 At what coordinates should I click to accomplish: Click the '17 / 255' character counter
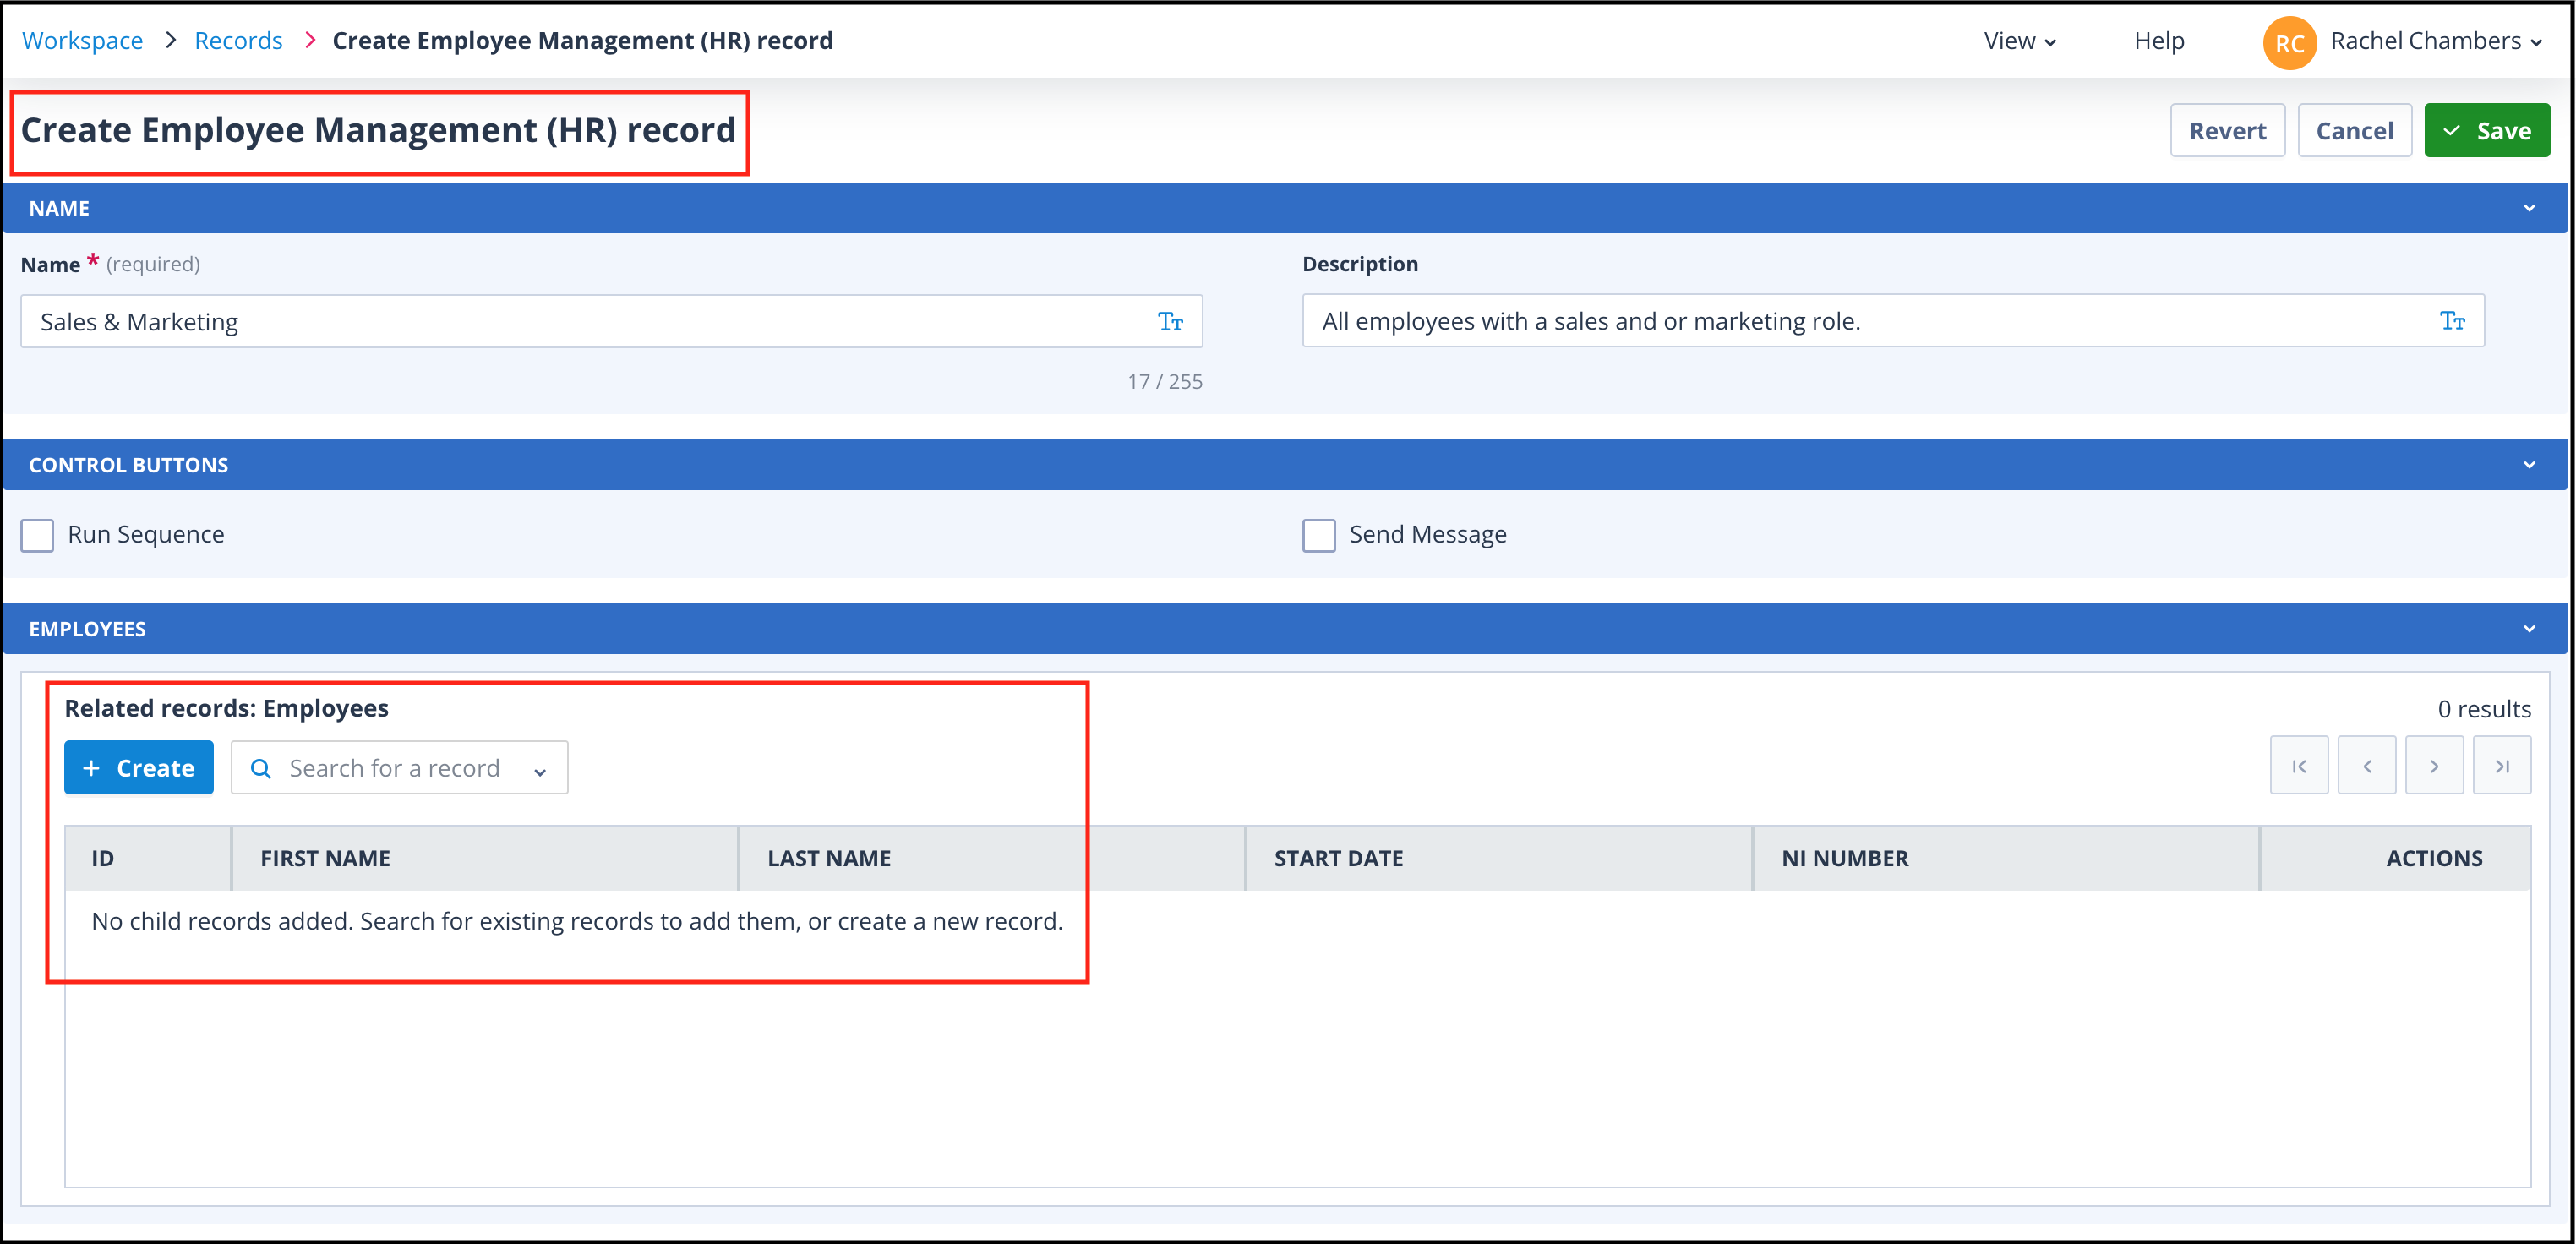[1165, 382]
